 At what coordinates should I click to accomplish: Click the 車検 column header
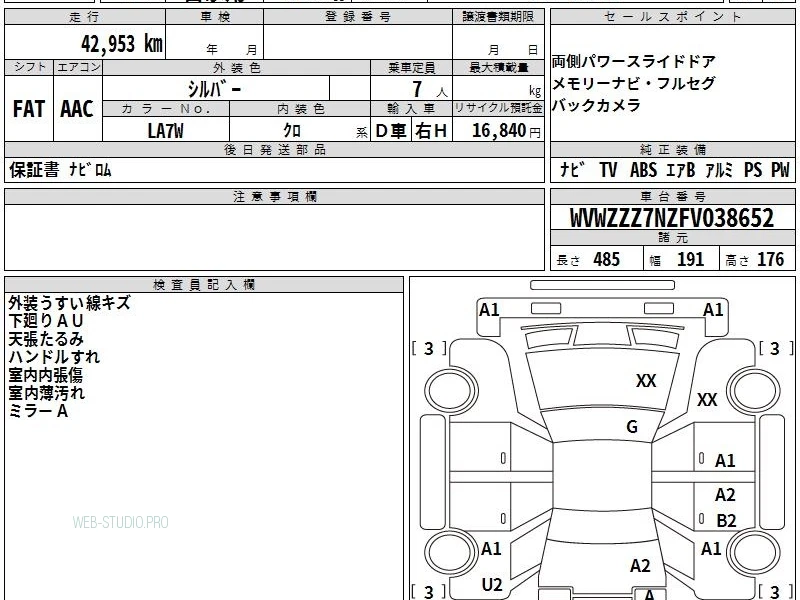tap(215, 17)
